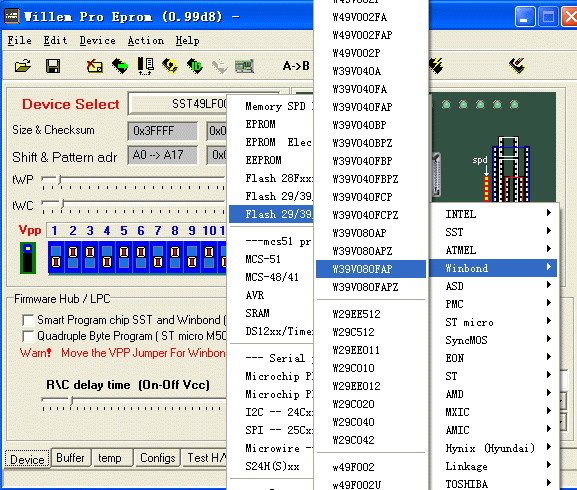The height and width of the screenshot is (490, 577).
Task: Click the A0 --> A17 shift field
Action: pyautogui.click(x=162, y=155)
